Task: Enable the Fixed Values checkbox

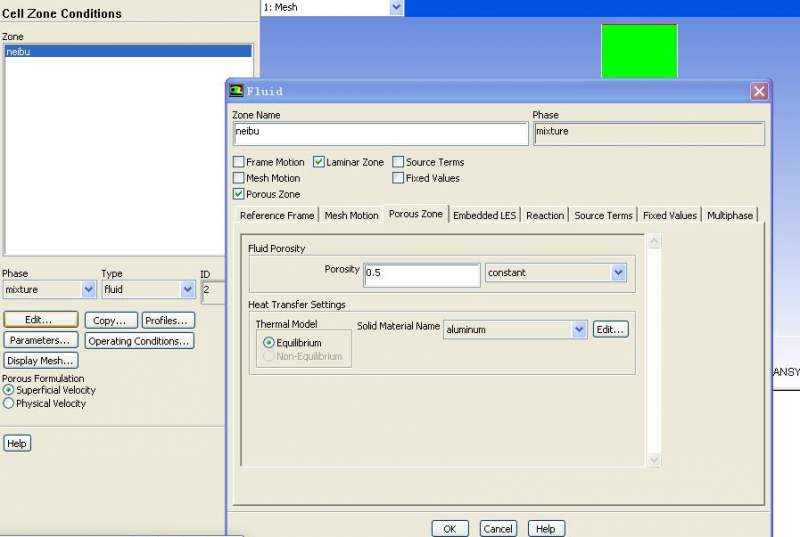Action: [x=398, y=178]
